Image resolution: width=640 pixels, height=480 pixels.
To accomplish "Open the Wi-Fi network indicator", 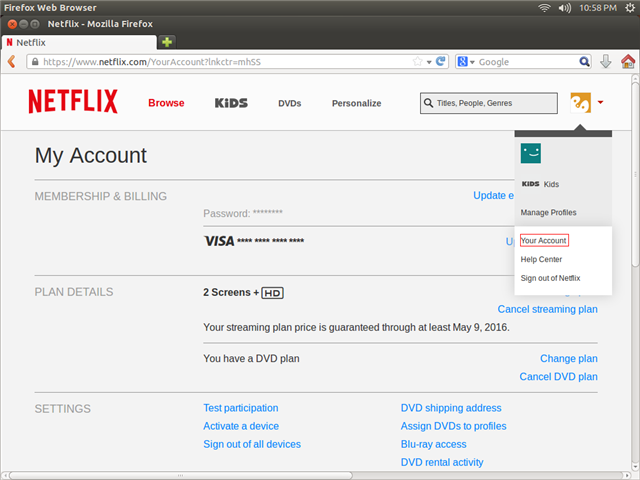I will [544, 7].
